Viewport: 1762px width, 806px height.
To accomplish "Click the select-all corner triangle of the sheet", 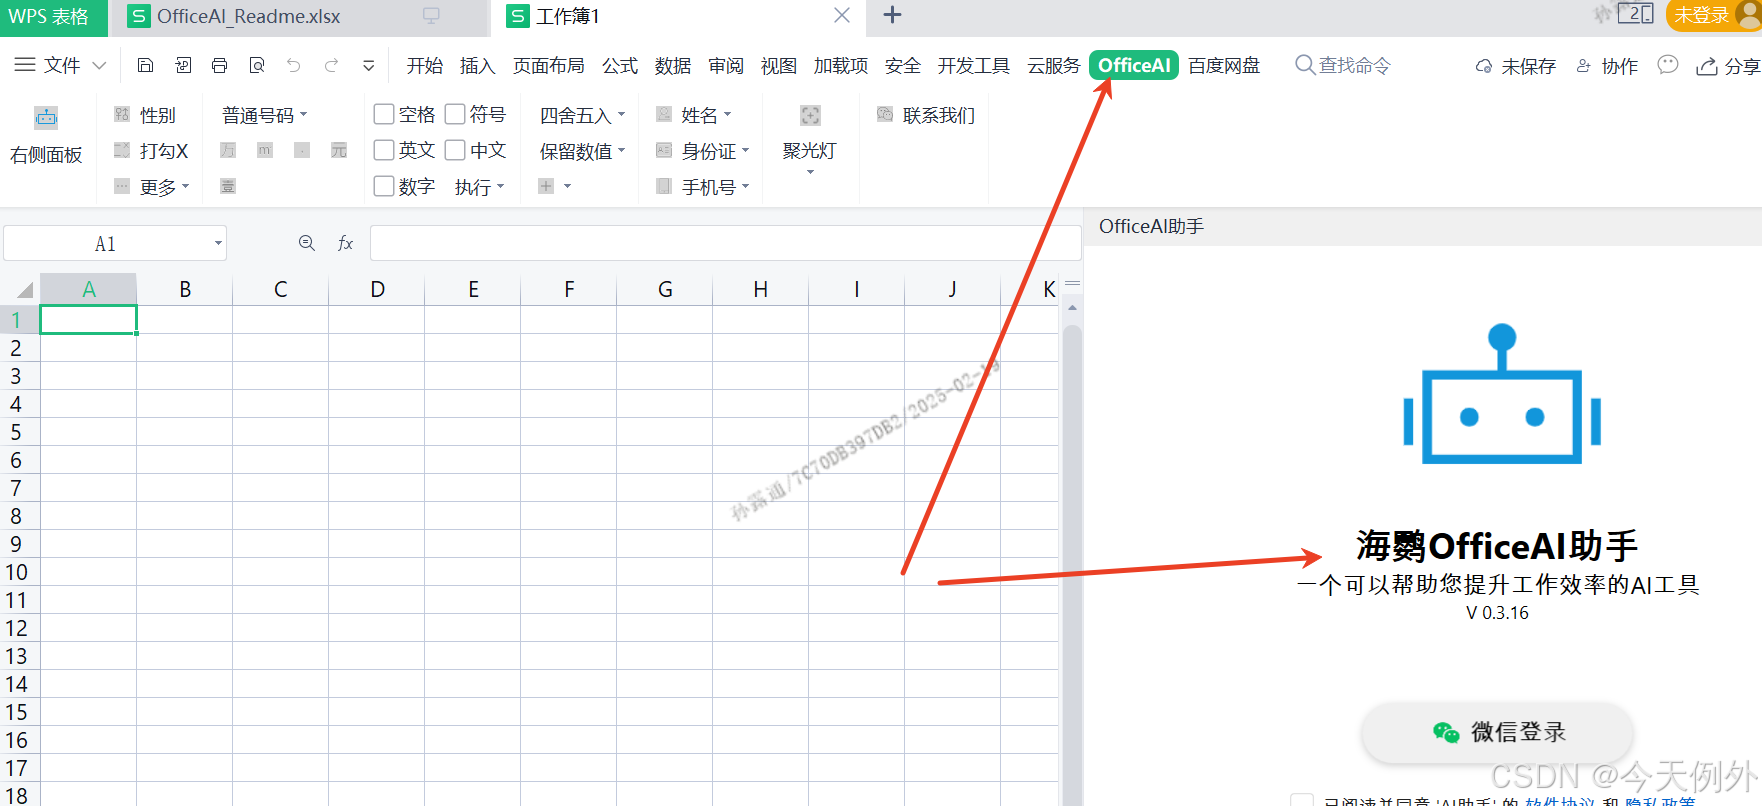I will [x=25, y=290].
